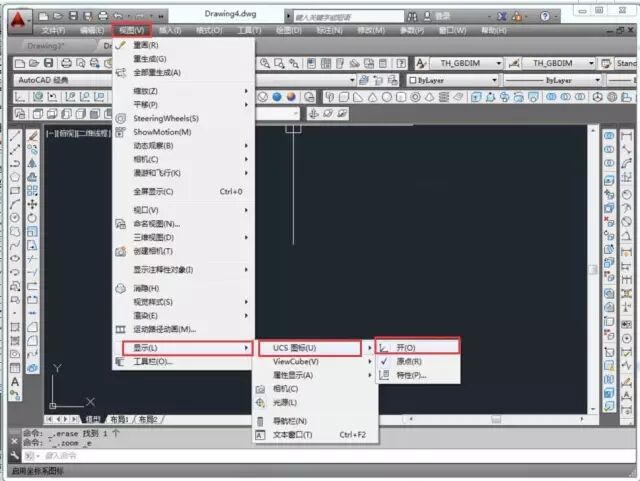640x481 pixels.
Task: Toggle UCS icon 开(O) on
Action: point(417,347)
